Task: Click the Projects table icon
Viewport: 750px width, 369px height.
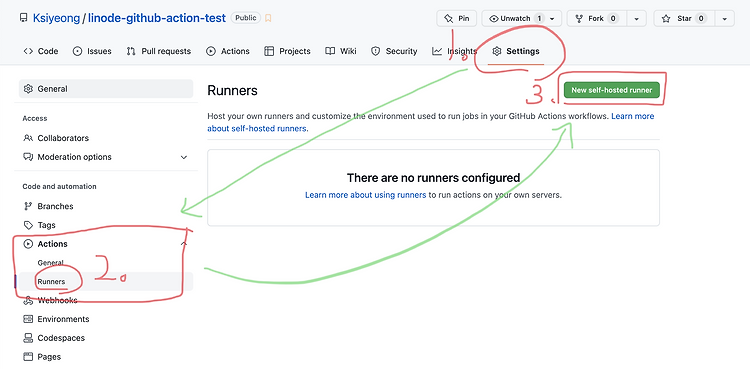Action: point(269,51)
